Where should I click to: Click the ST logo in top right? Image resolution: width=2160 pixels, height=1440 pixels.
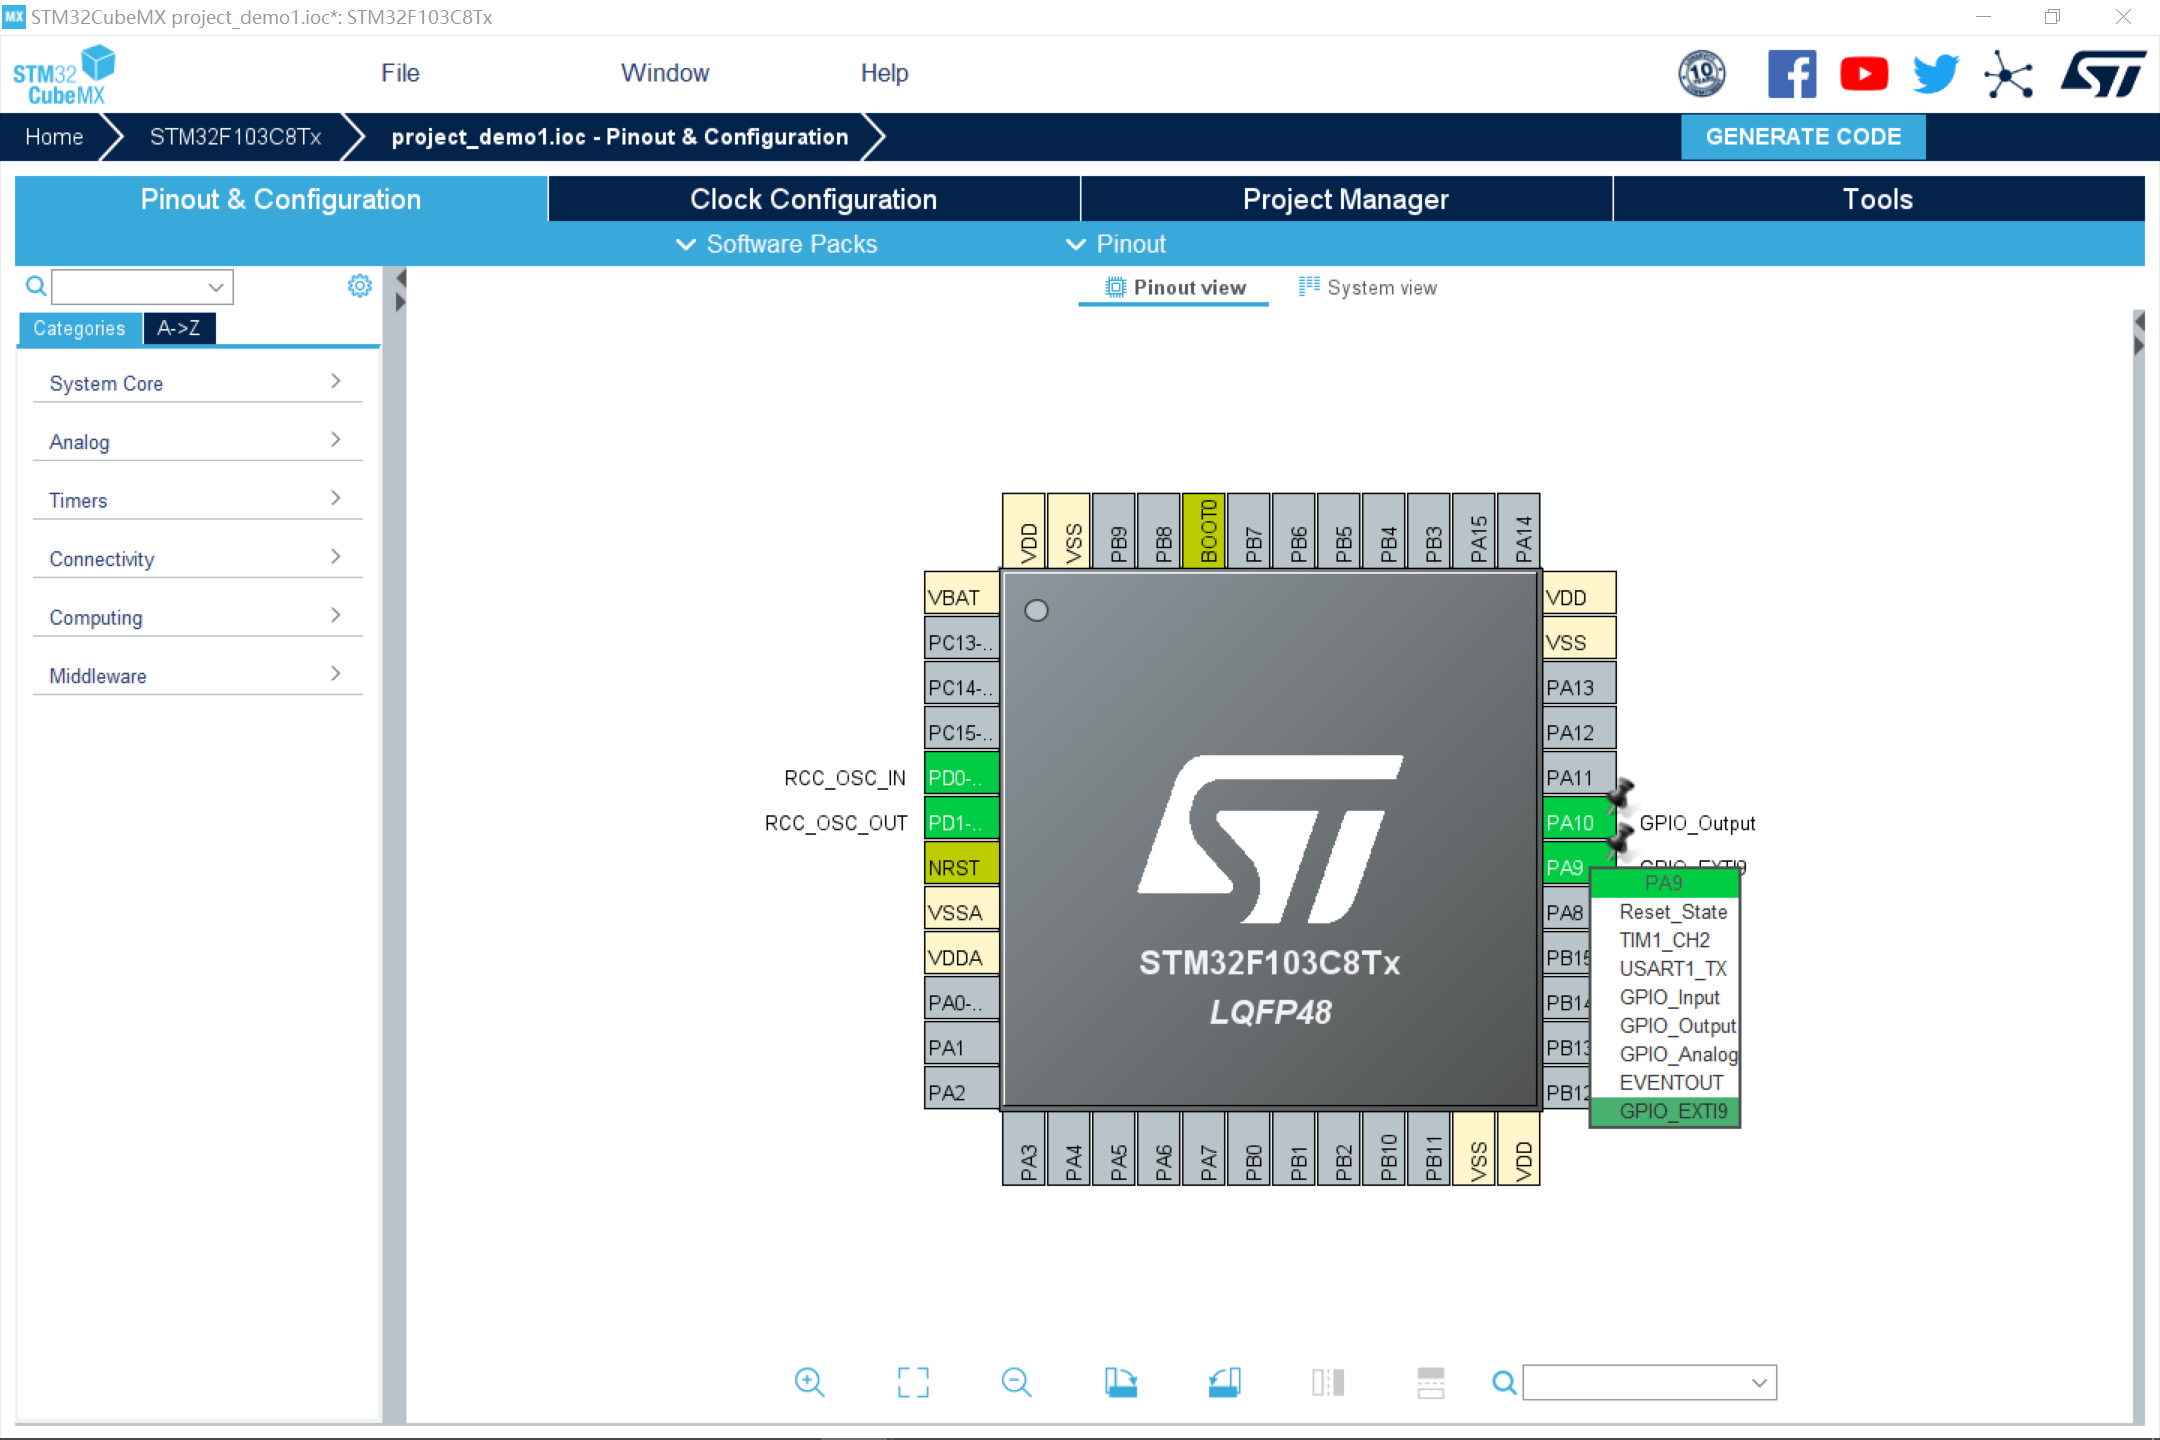(2103, 74)
